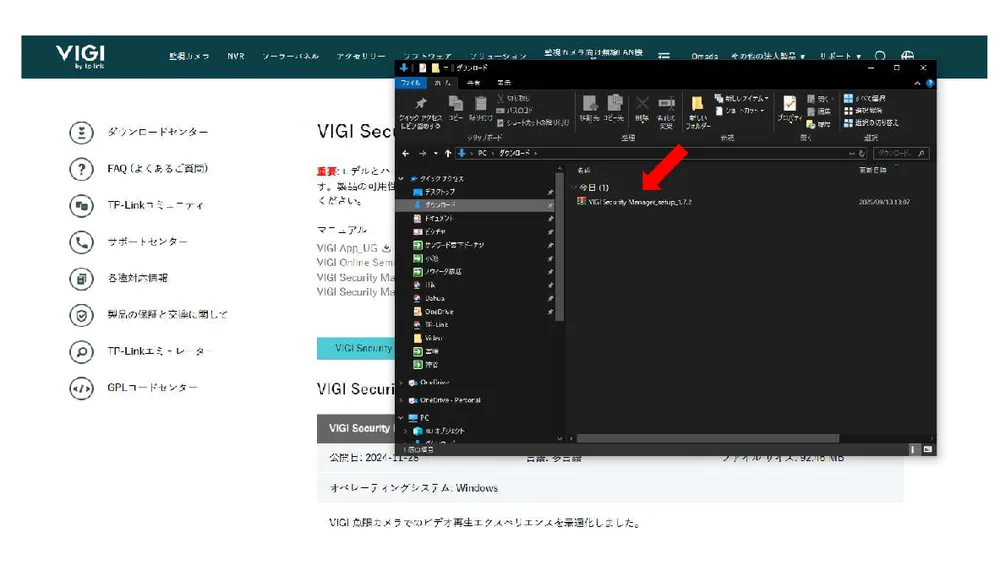This screenshot has width=1000, height=576.
Task: Click the file list horizontal scrollbar
Action: (x=707, y=438)
